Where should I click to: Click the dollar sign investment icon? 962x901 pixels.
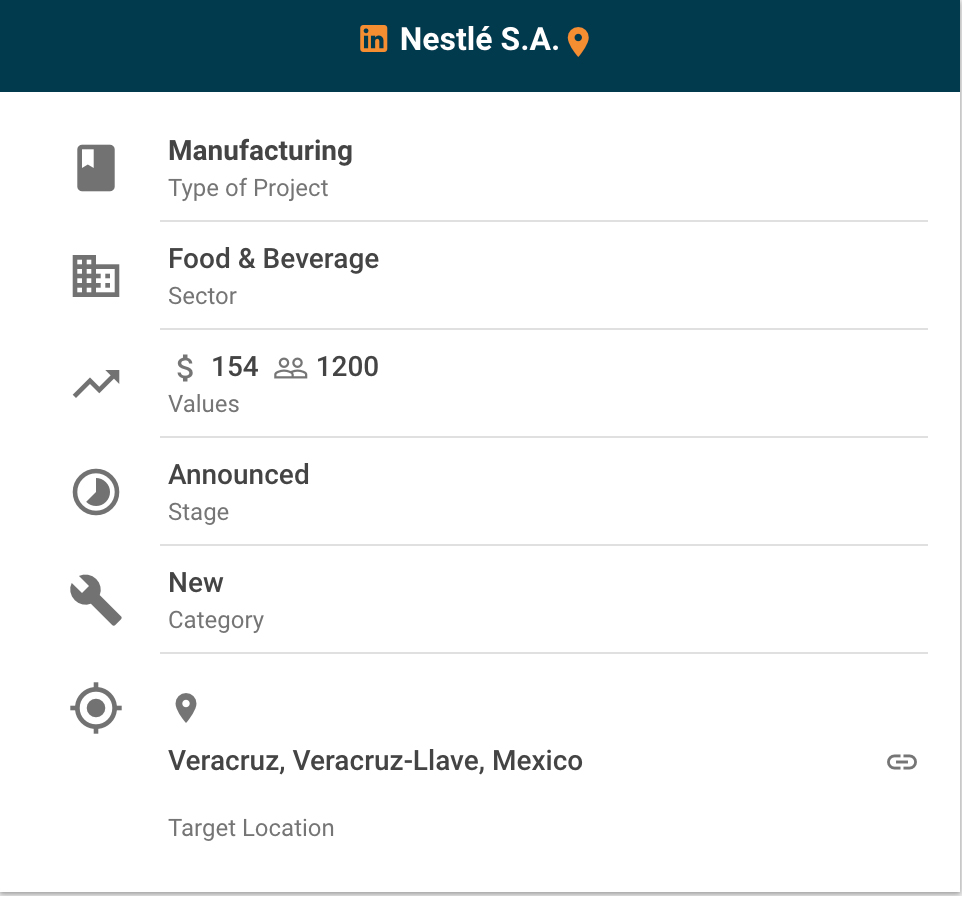click(x=185, y=368)
